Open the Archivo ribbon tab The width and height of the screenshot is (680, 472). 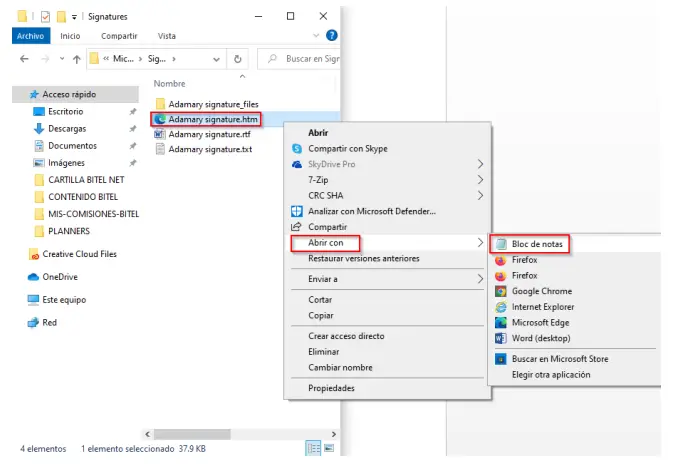31,36
